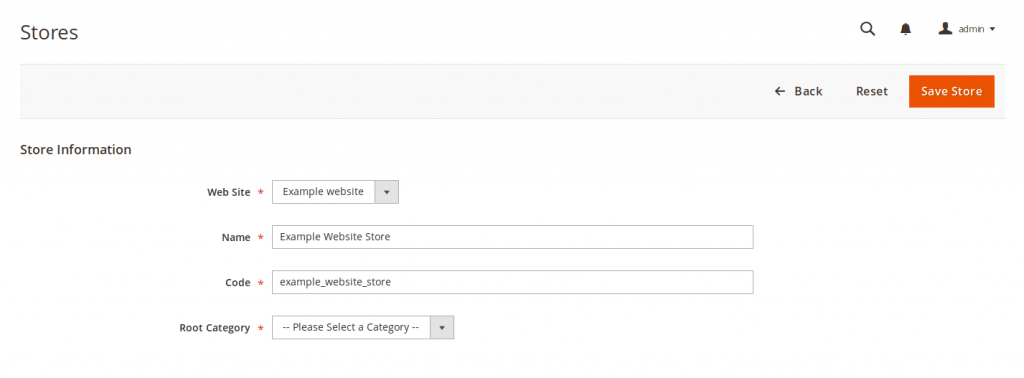Click the Back arrow icon
Image resolution: width=1024 pixels, height=378 pixels.
tap(779, 91)
